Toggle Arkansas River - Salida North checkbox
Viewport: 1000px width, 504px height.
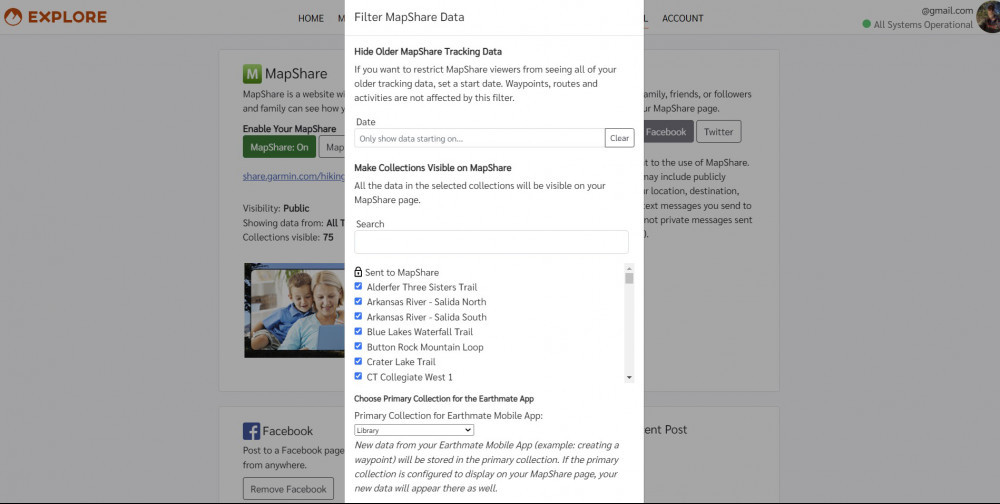tap(358, 301)
